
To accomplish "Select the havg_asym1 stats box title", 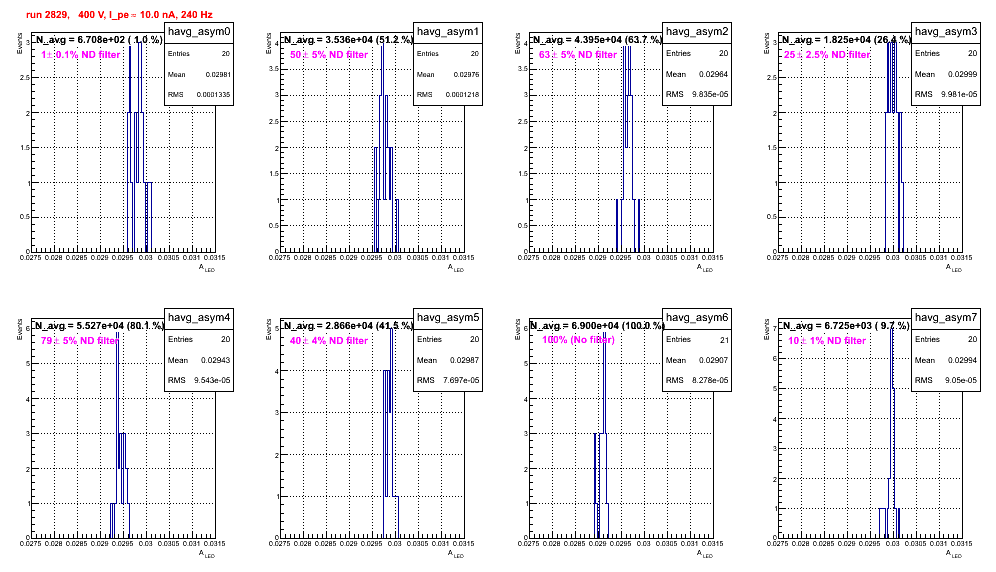I will click(448, 32).
